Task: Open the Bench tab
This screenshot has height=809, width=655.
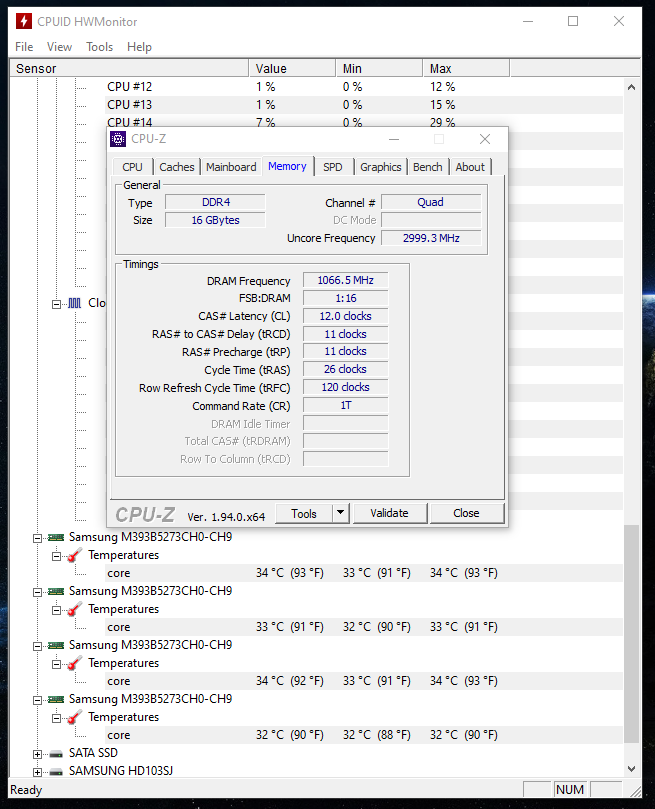Action: tap(428, 167)
